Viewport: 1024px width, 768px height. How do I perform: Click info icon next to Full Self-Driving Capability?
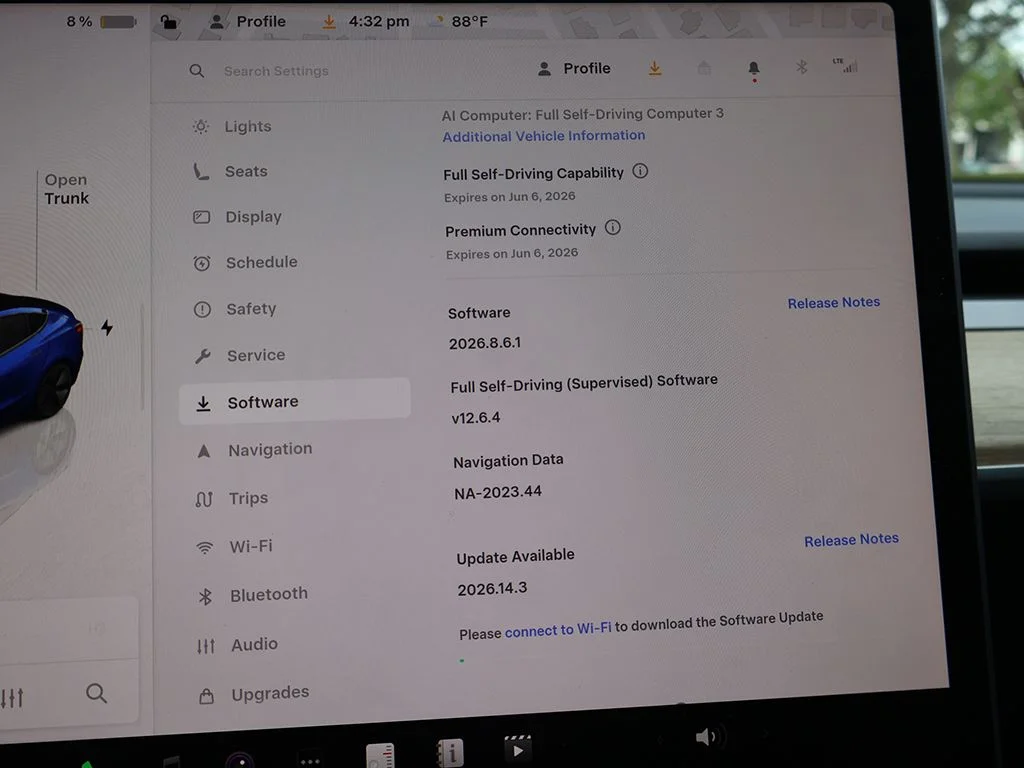(640, 171)
